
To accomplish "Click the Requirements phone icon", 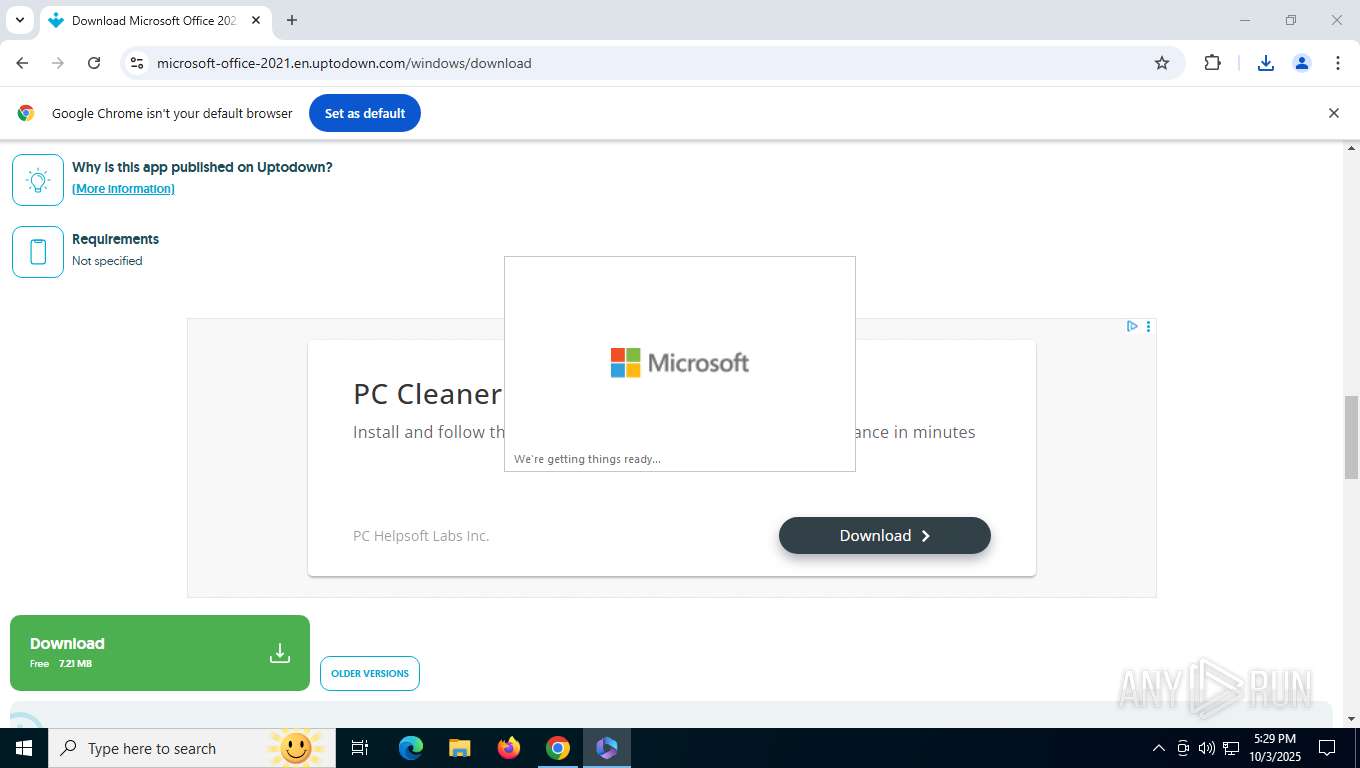I will 38,252.
